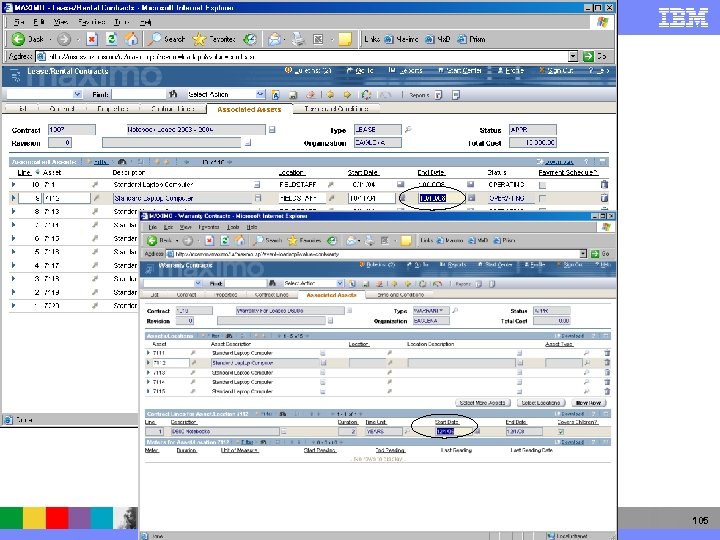Delete line 10 asset row via trash icon
This screenshot has height=540, width=720.
pos(604,185)
